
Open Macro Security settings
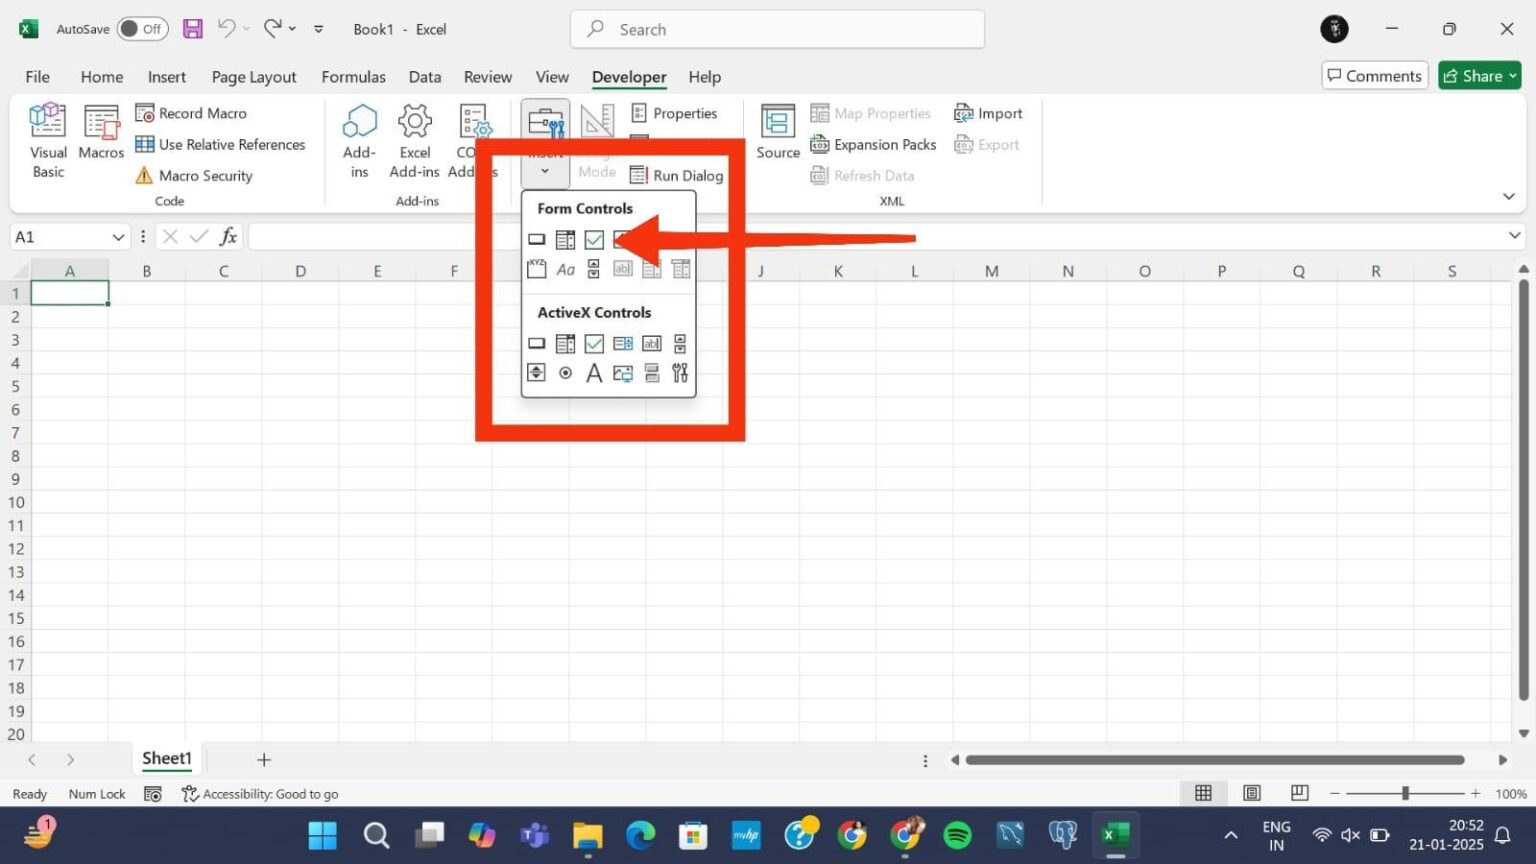pos(194,175)
